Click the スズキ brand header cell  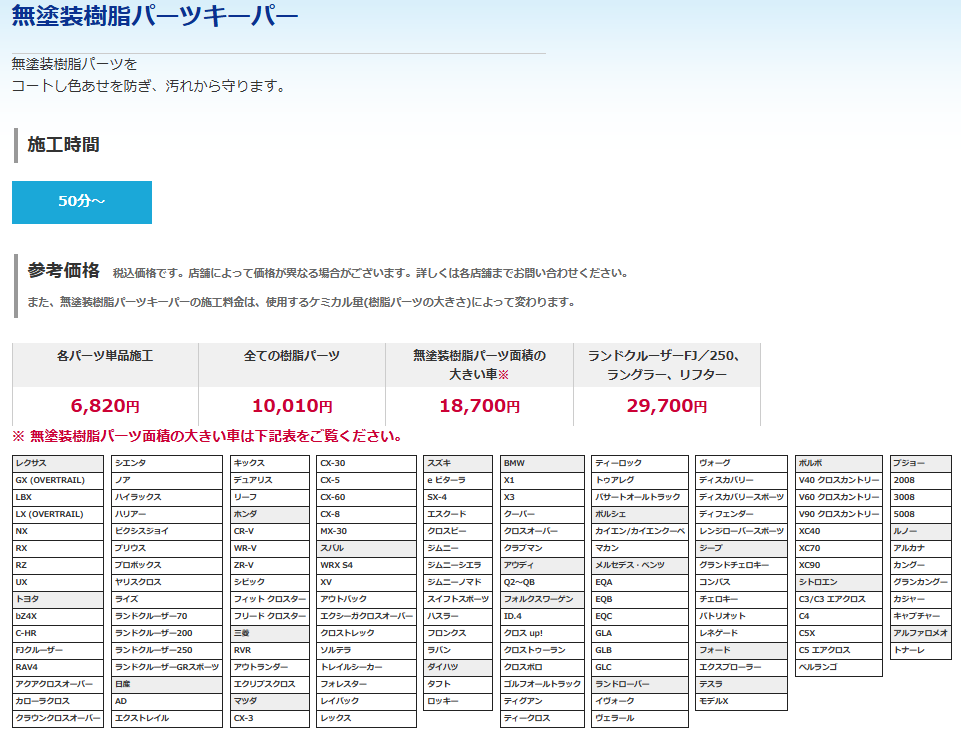coord(458,463)
